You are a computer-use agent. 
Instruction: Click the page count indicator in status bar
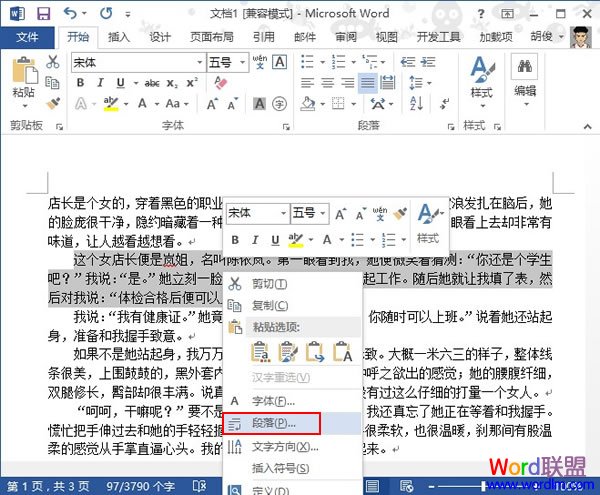[x=42, y=486]
